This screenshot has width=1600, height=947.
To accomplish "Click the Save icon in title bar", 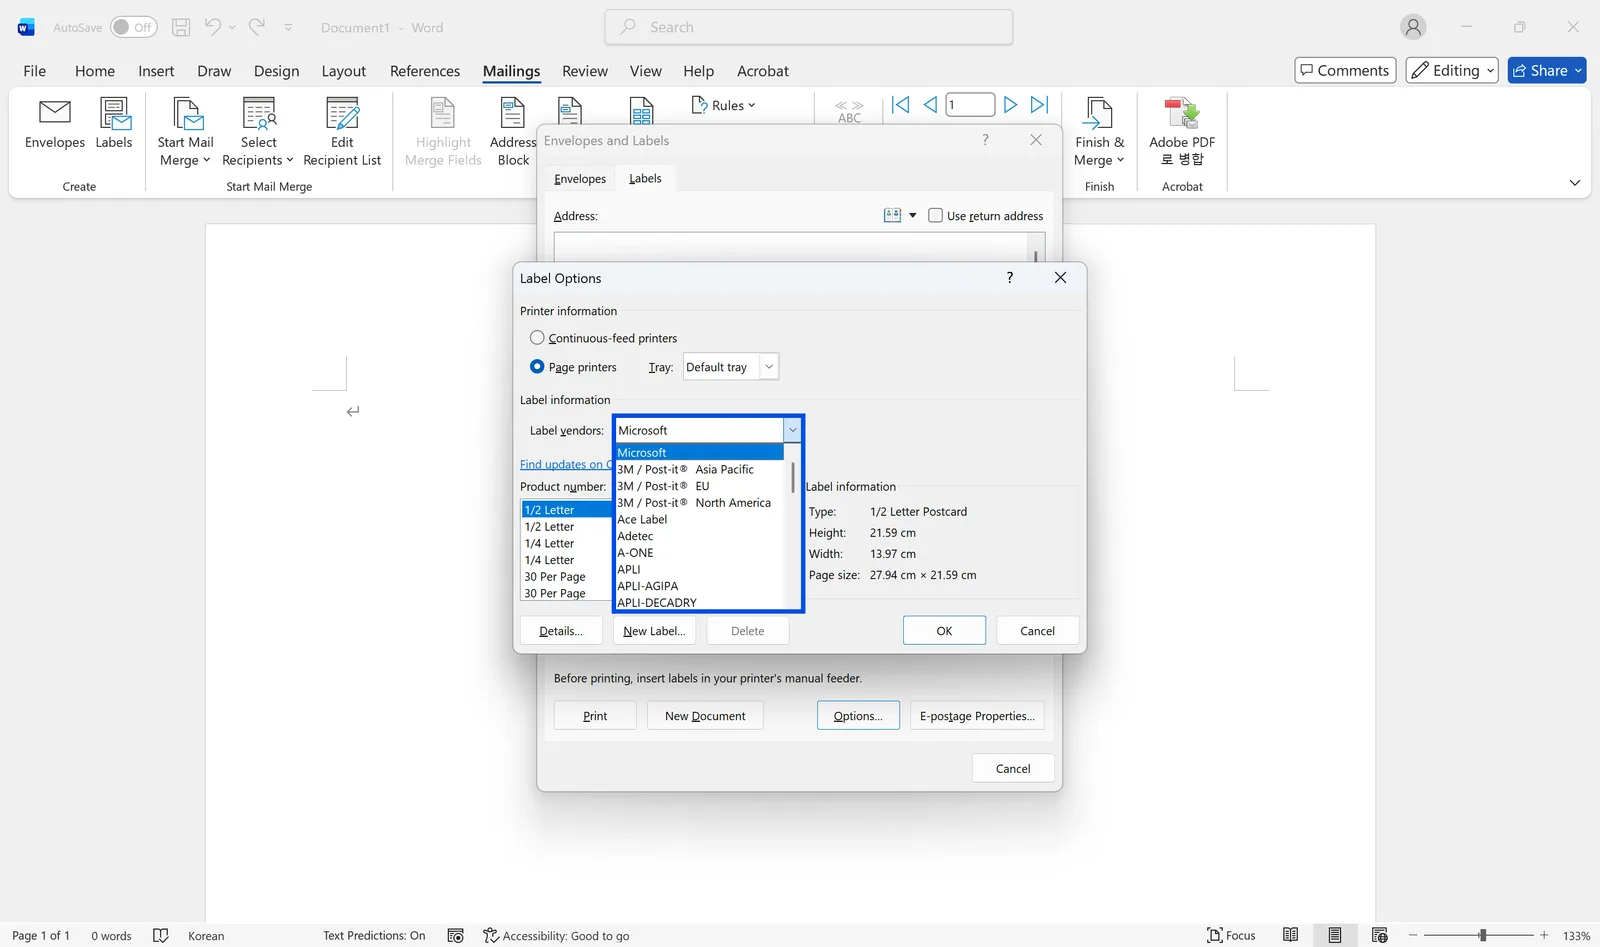I will pos(181,27).
